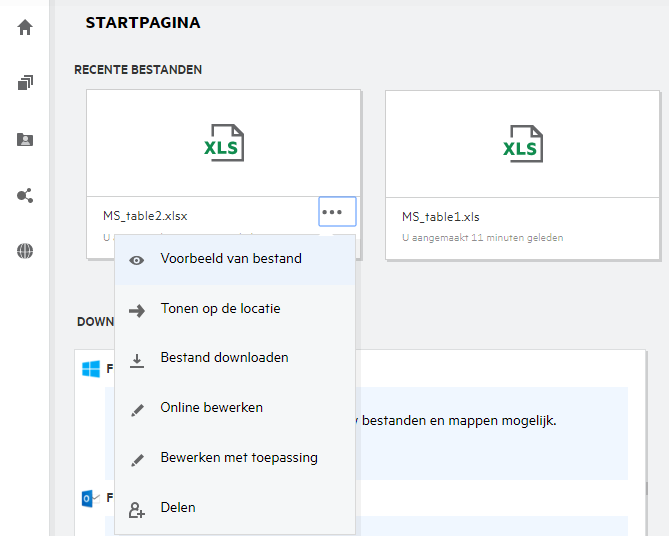Toggle the three-dots menu for MS_table2.xlsx
This screenshot has height=536, width=669.
click(337, 212)
